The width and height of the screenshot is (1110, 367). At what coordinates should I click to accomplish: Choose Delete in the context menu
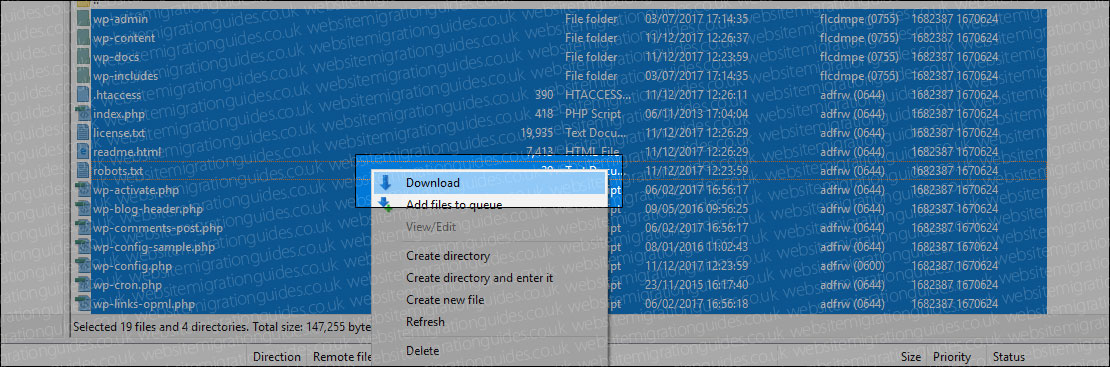(x=489, y=351)
